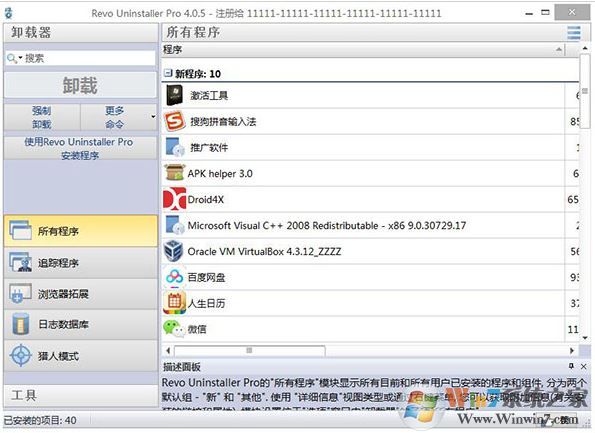Screen dimensions: 595x433
Task: Open the 更多命令 dropdown arrow
Action: (x=153, y=117)
